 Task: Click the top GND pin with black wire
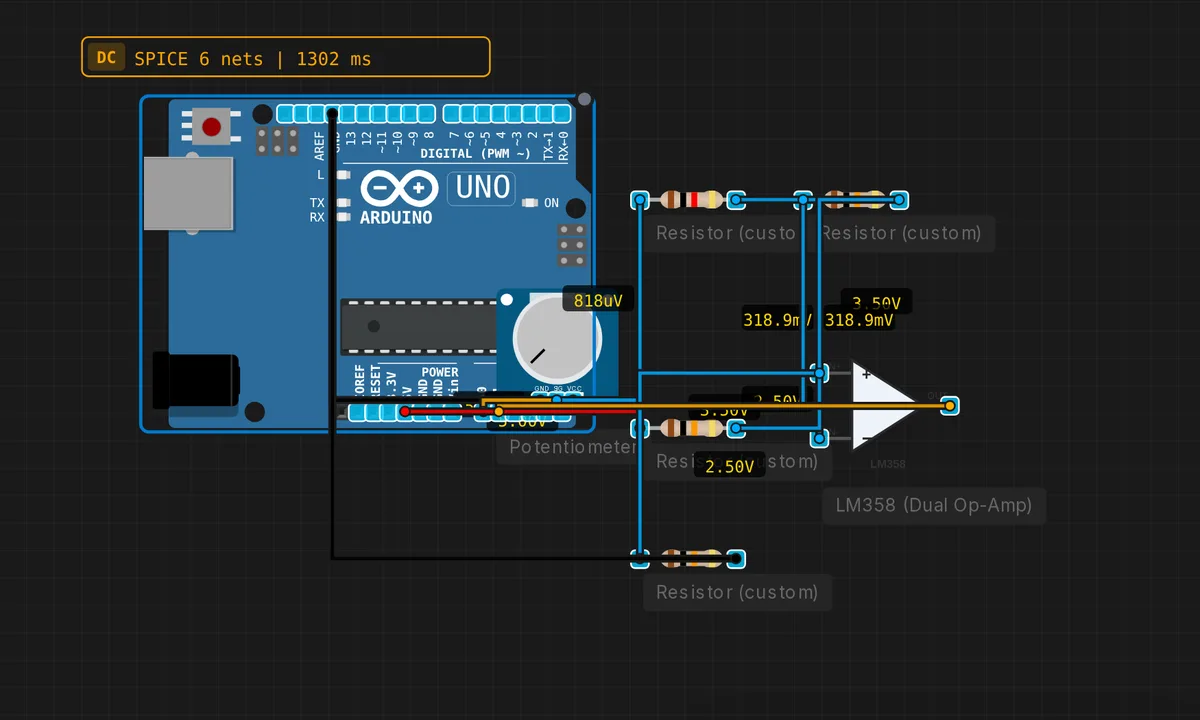pyautogui.click(x=333, y=113)
